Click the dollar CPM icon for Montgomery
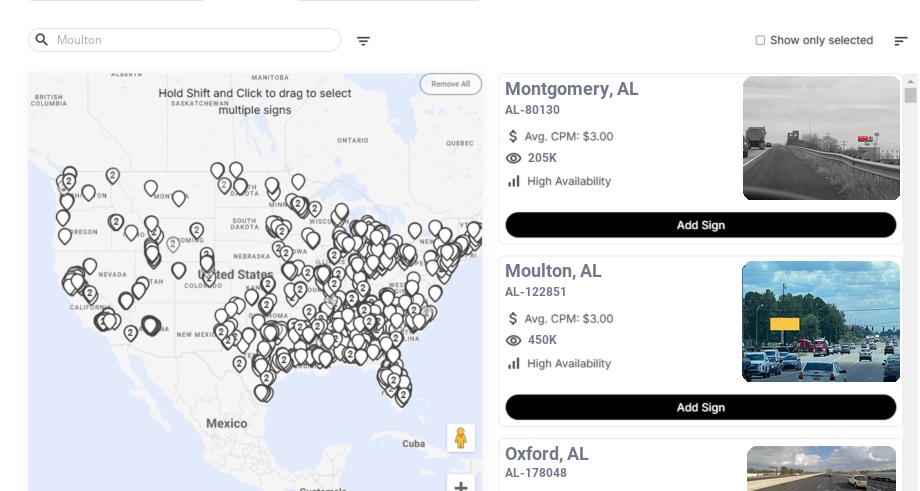Image resolution: width=920 pixels, height=491 pixels. [x=514, y=136]
